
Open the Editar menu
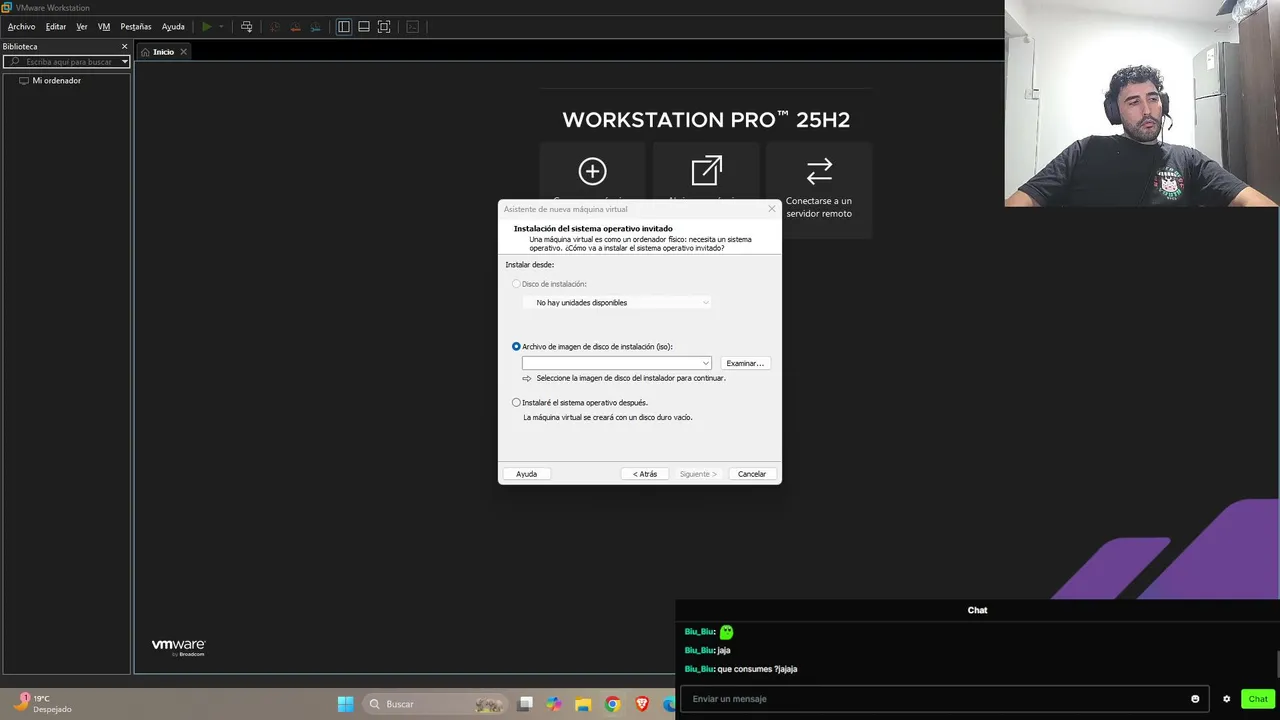click(56, 27)
